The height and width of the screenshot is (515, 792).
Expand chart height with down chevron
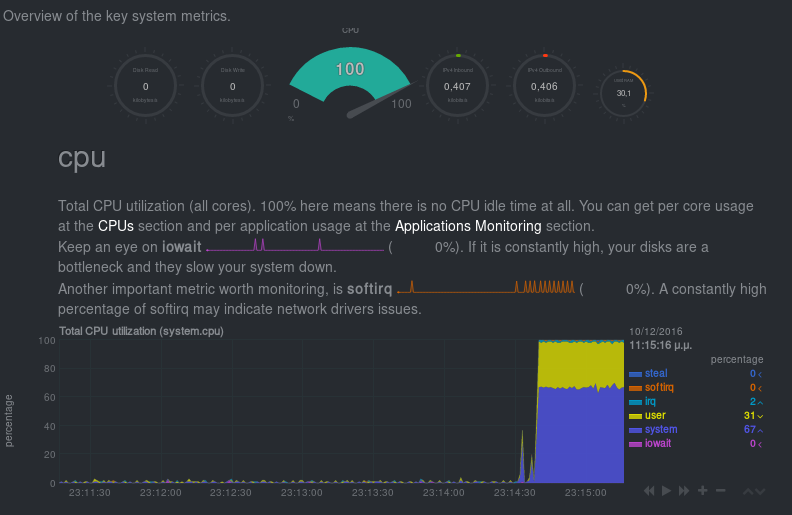tap(761, 491)
